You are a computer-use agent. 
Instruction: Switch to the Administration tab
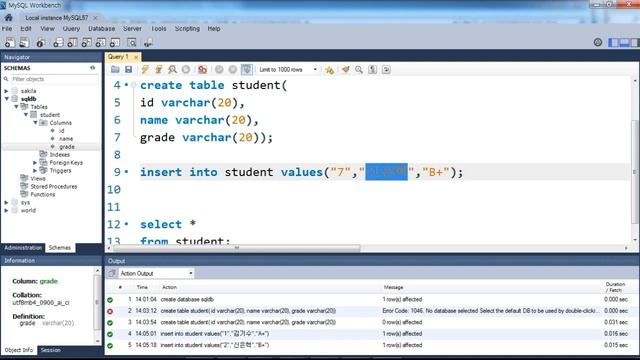point(23,248)
